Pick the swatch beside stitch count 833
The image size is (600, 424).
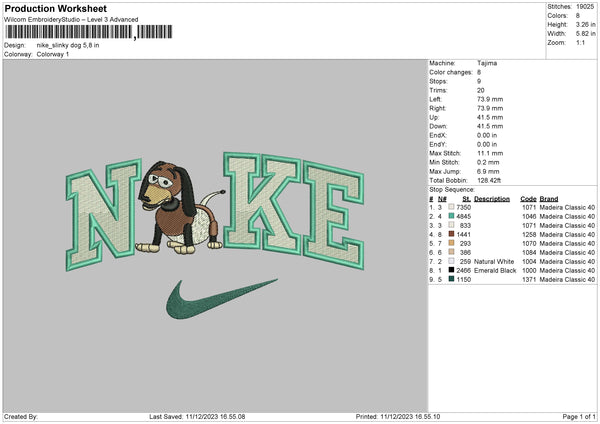click(x=451, y=225)
